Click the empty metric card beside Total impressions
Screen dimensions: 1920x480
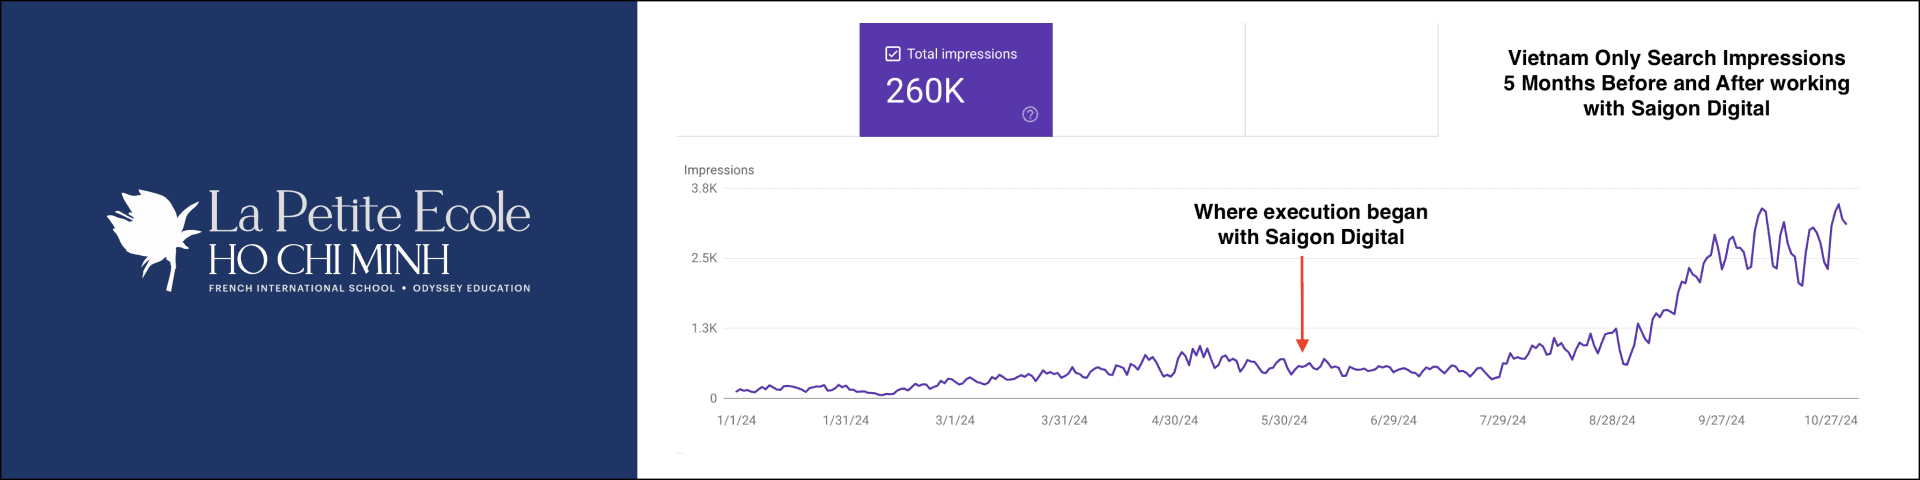(1148, 80)
